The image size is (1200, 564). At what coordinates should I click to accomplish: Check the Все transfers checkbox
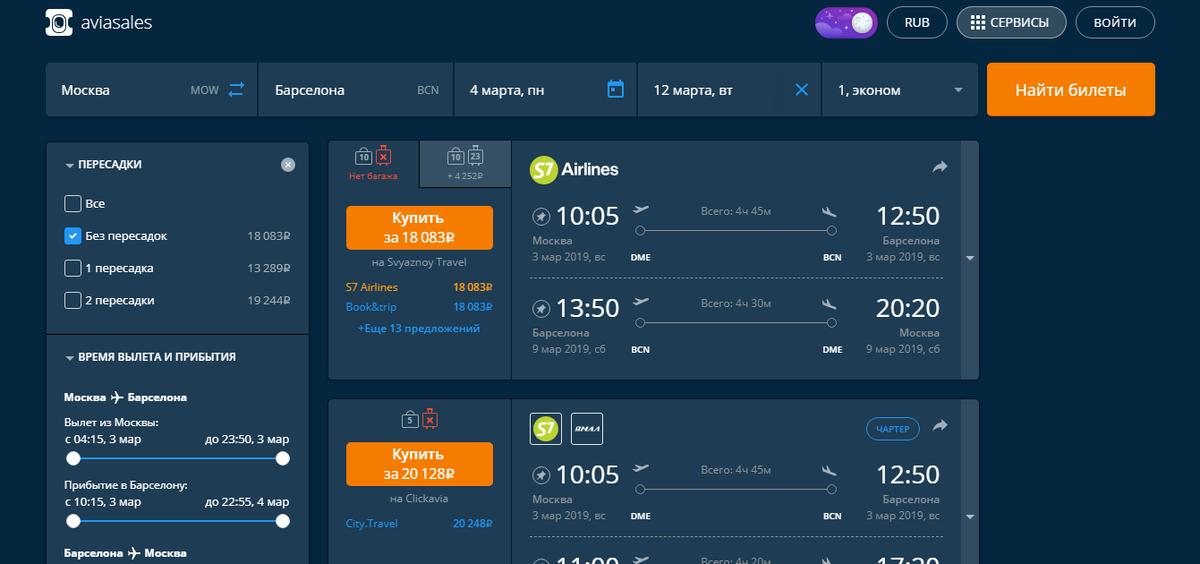point(72,204)
